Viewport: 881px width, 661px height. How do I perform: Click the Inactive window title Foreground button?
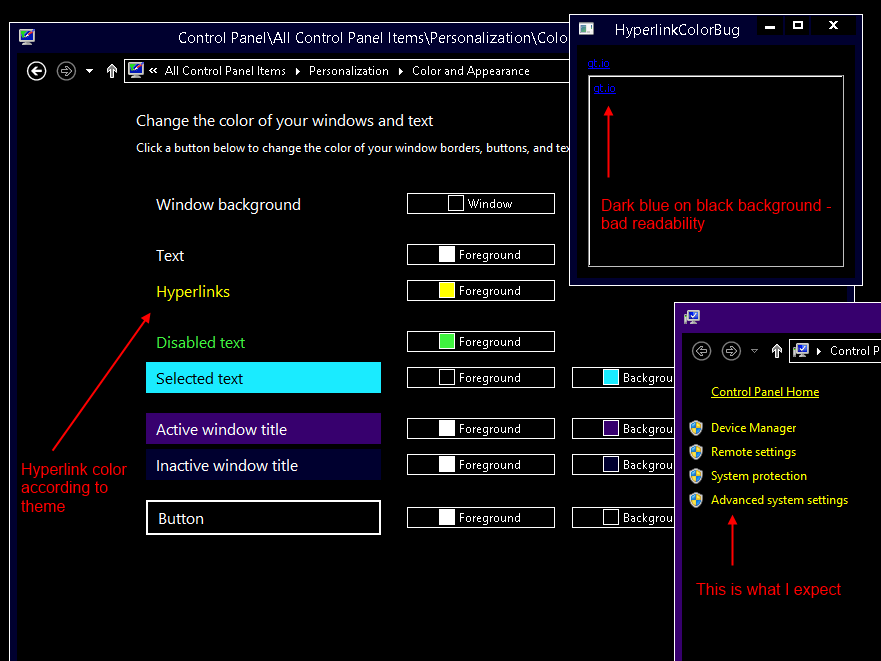click(x=481, y=465)
